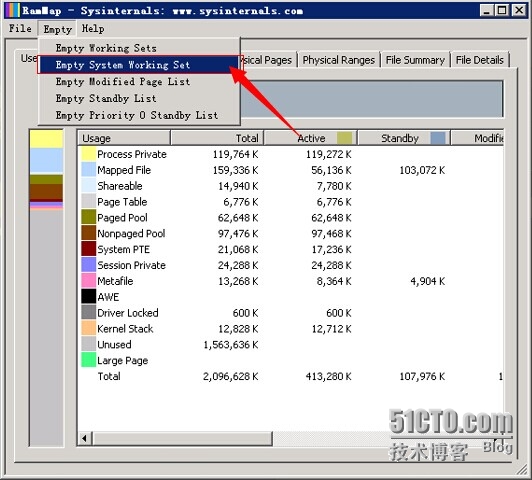Minimize the RamMap window

click(x=487, y=11)
